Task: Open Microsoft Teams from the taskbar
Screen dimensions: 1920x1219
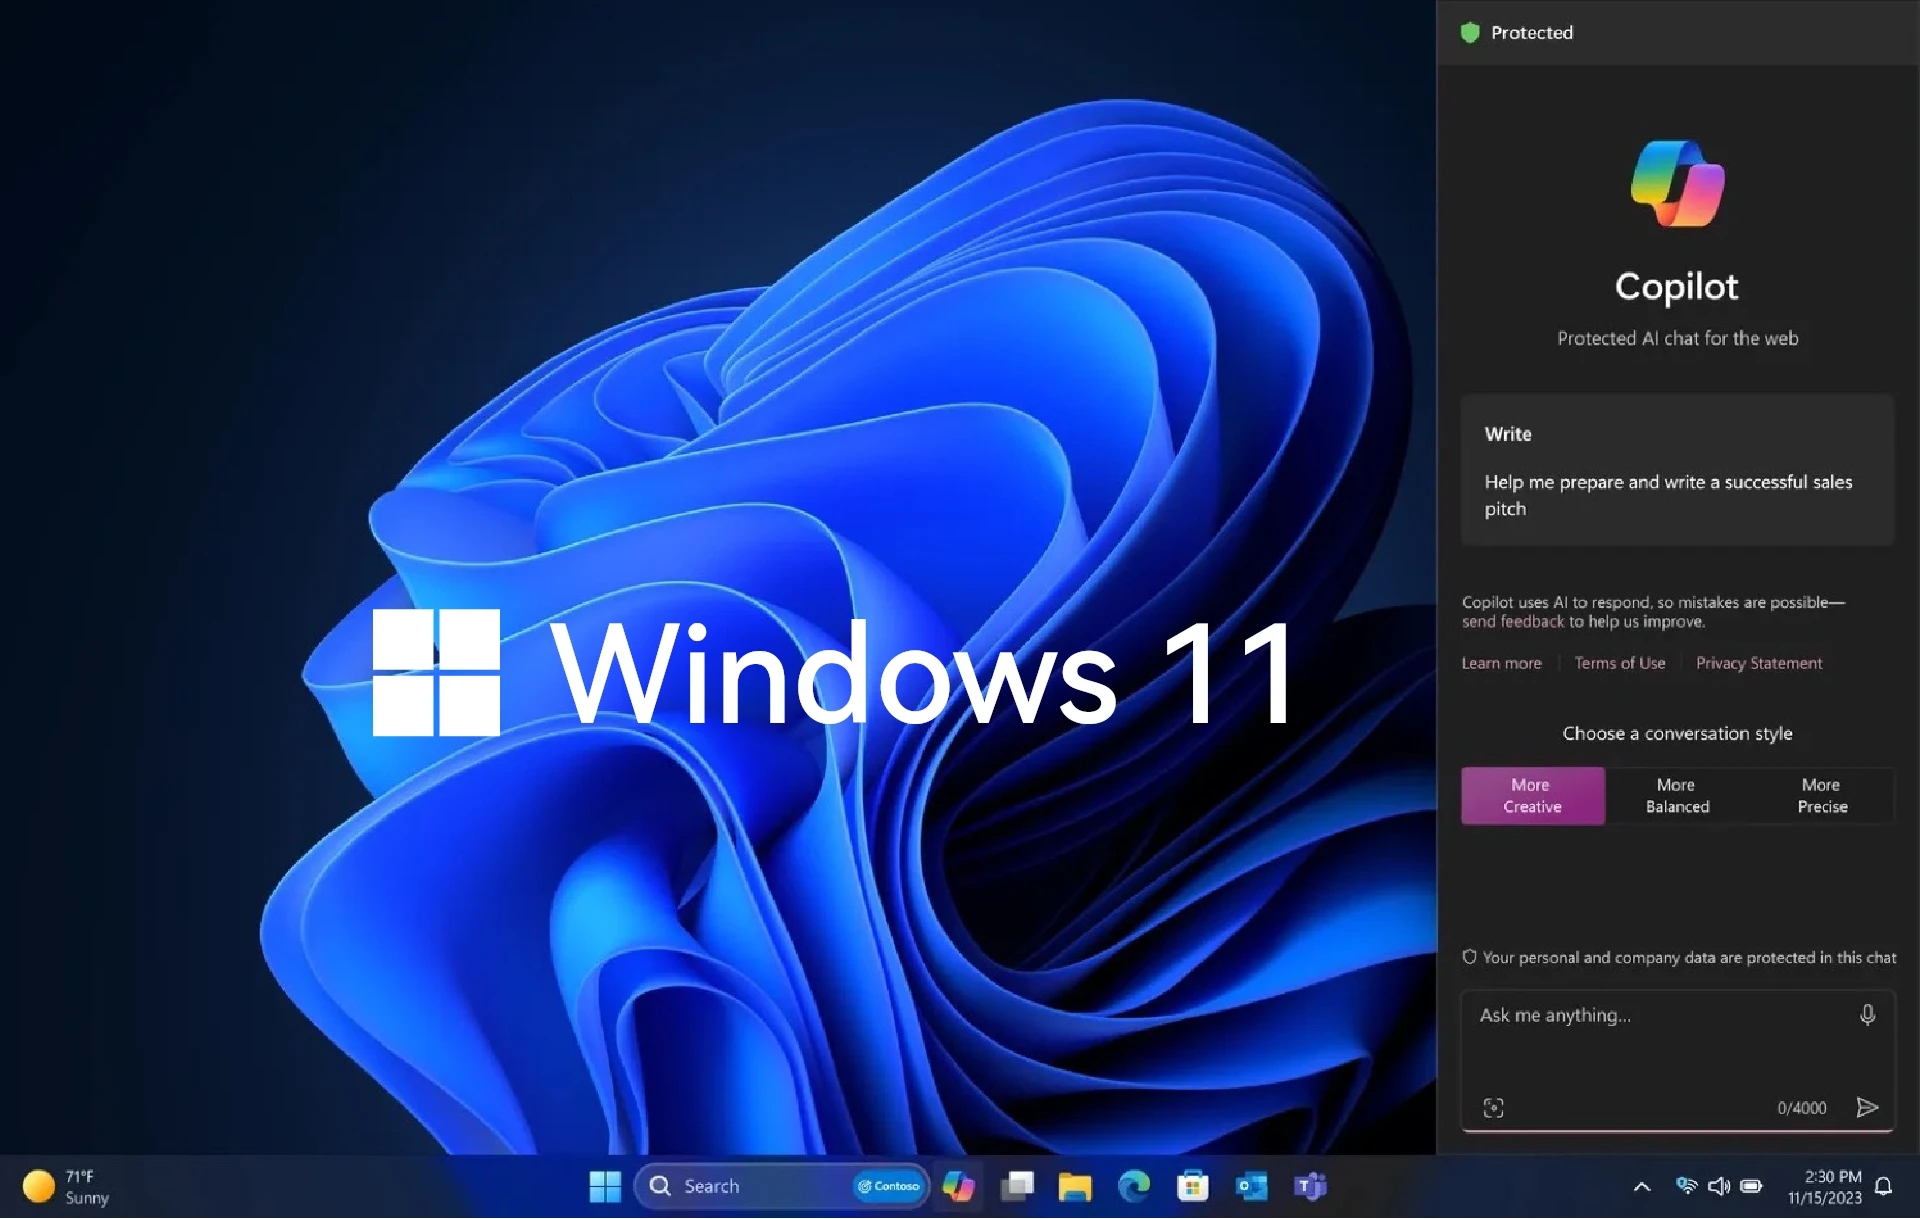Action: coord(1310,1187)
